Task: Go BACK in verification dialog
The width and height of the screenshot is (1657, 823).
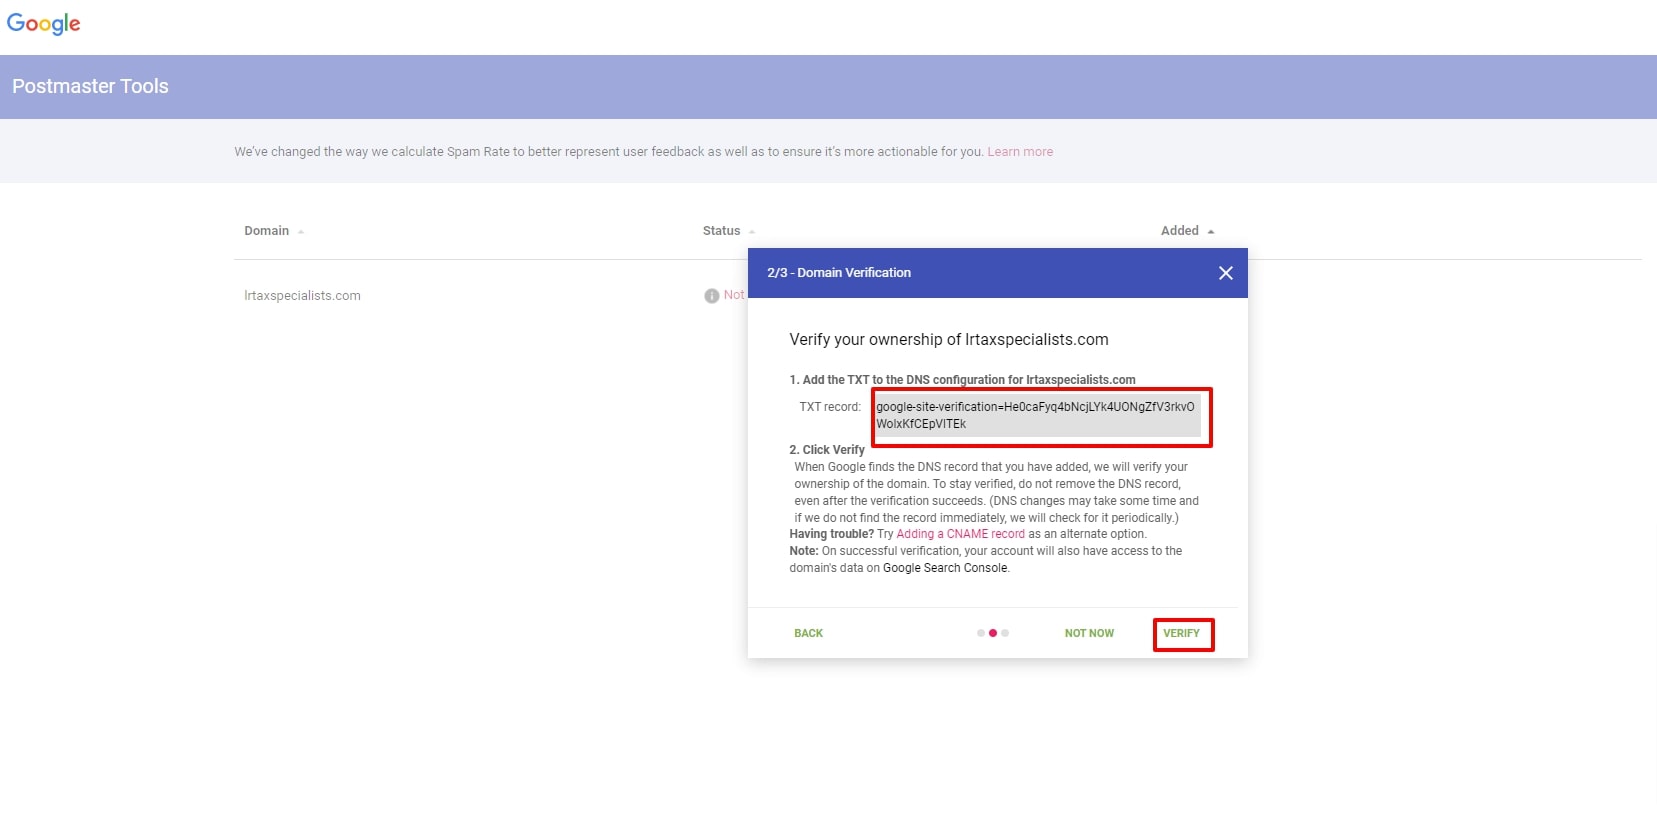Action: click(808, 634)
